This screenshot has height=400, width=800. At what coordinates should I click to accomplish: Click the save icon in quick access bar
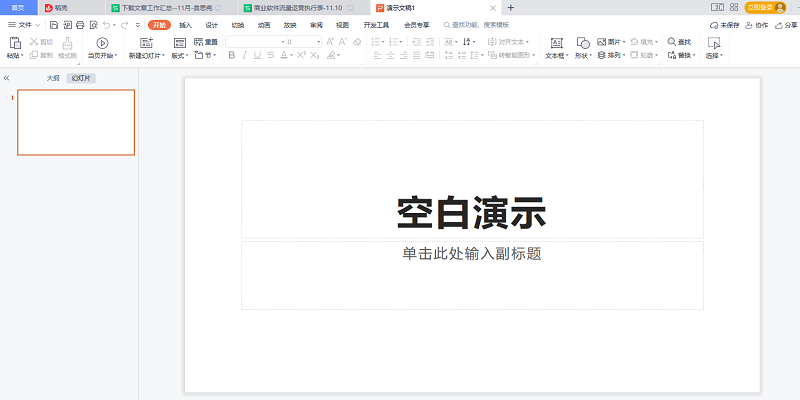(54, 24)
